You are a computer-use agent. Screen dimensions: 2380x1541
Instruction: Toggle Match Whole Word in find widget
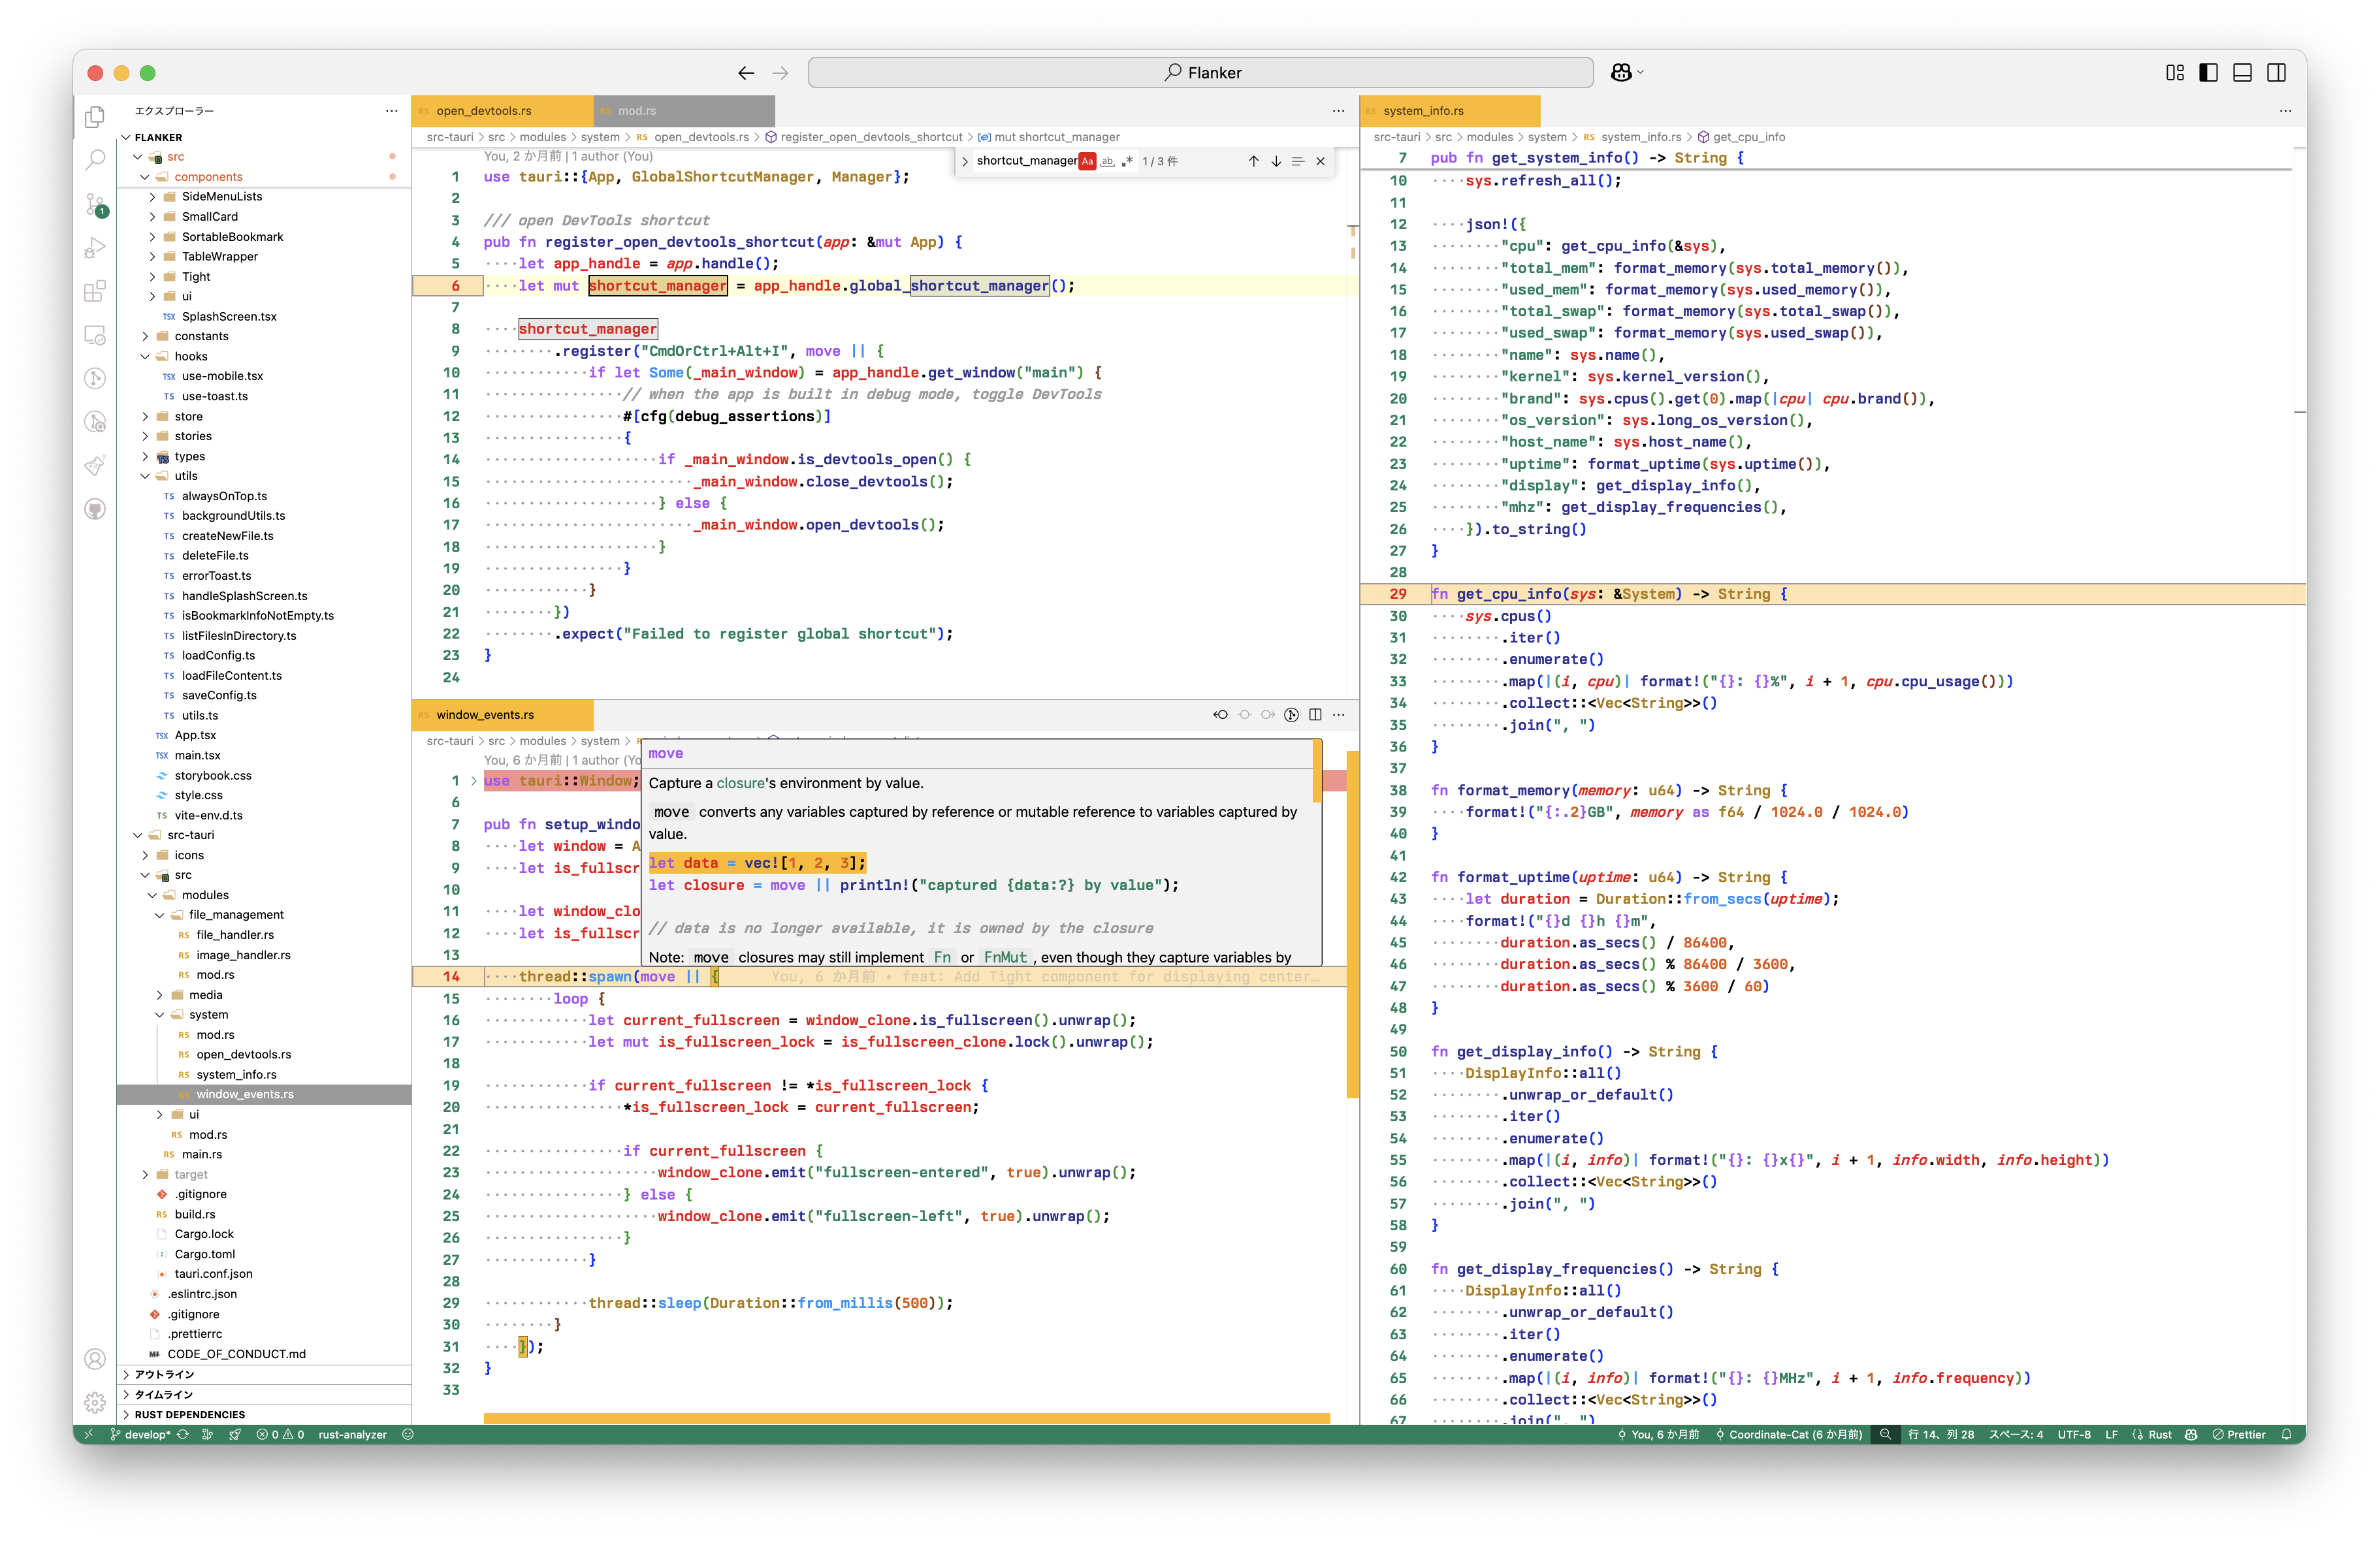coord(1108,161)
